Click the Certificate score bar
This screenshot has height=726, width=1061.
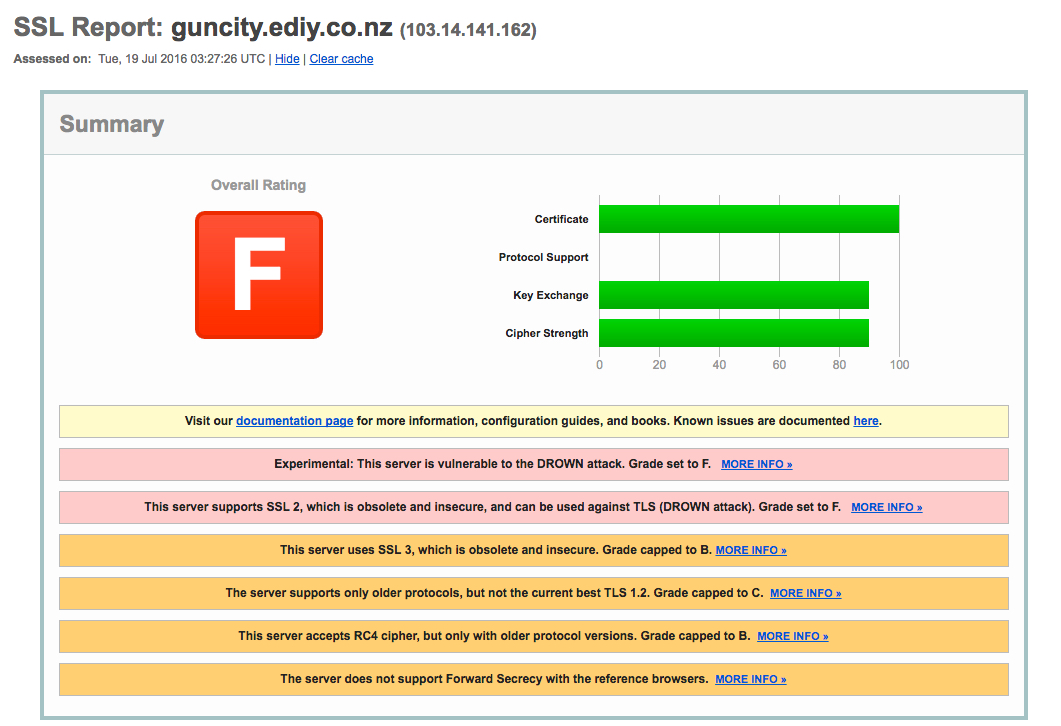tap(749, 219)
